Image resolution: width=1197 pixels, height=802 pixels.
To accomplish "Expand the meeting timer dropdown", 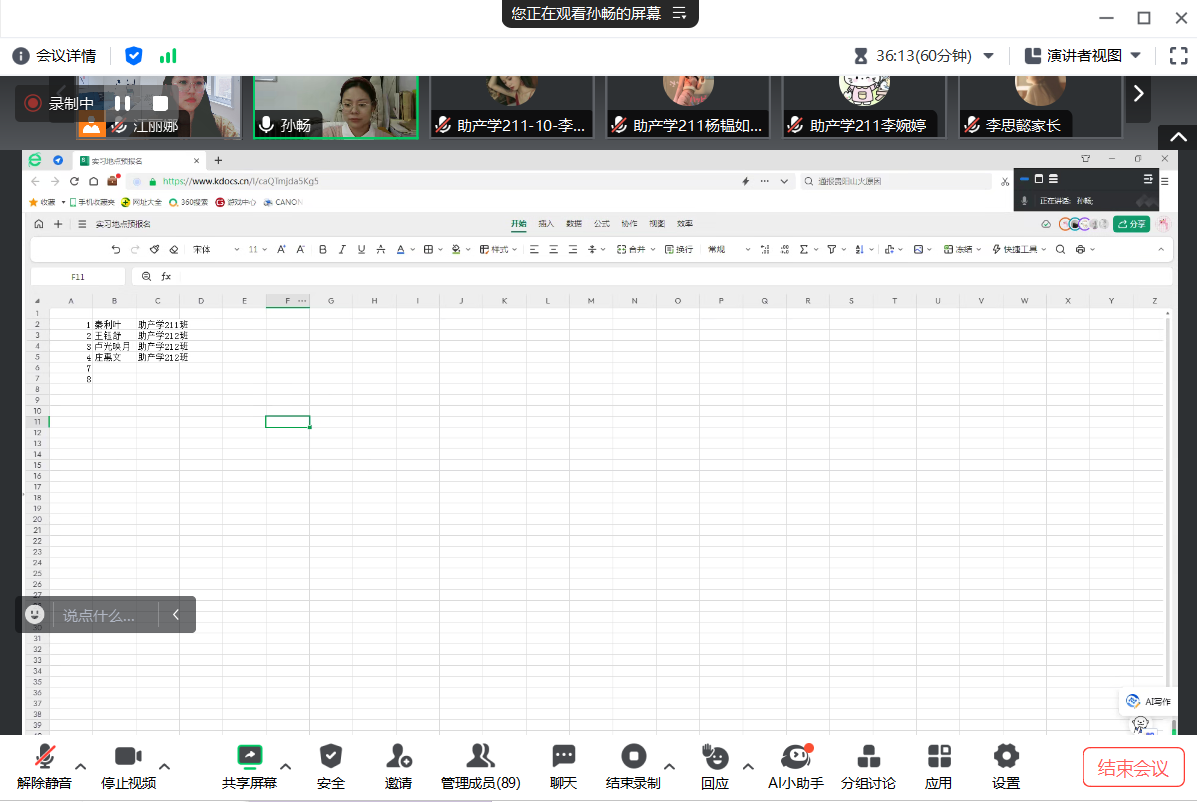I will pyautogui.click(x=989, y=56).
